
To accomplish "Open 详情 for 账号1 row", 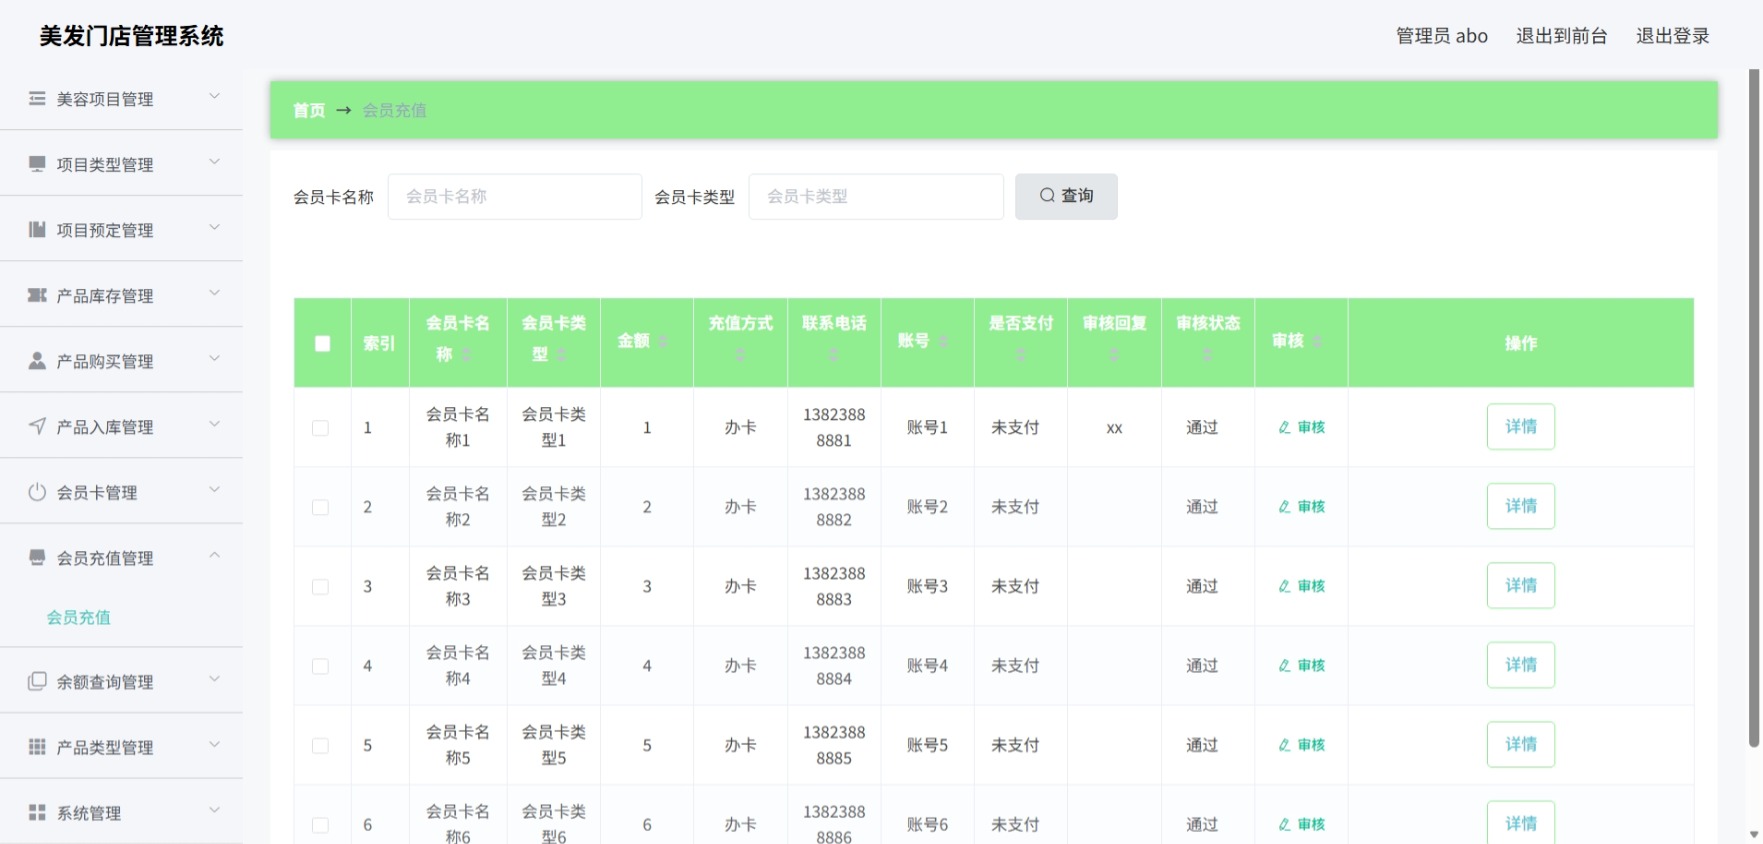I will [x=1520, y=427].
